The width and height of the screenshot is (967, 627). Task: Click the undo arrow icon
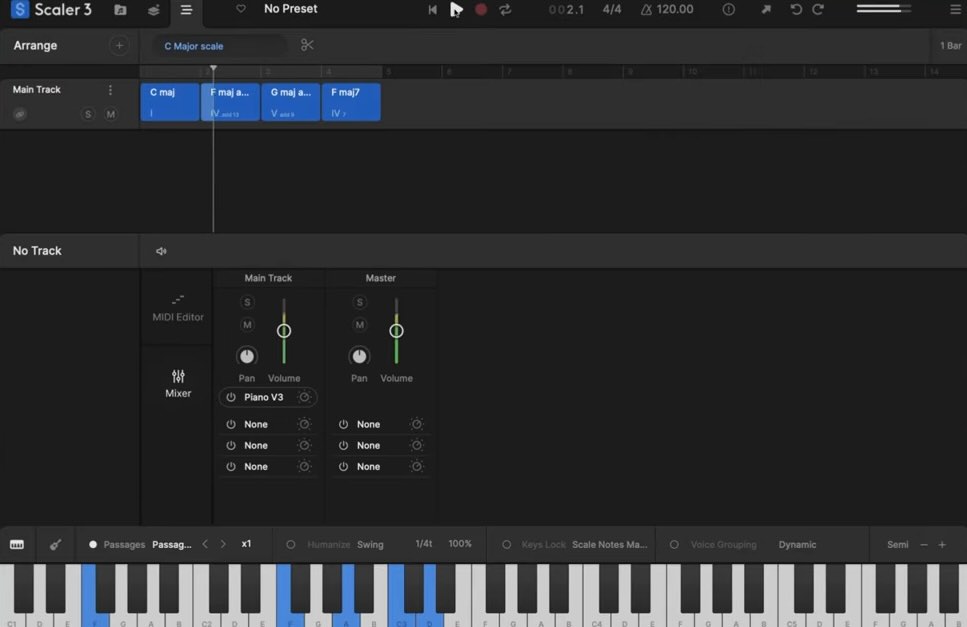(796, 9)
